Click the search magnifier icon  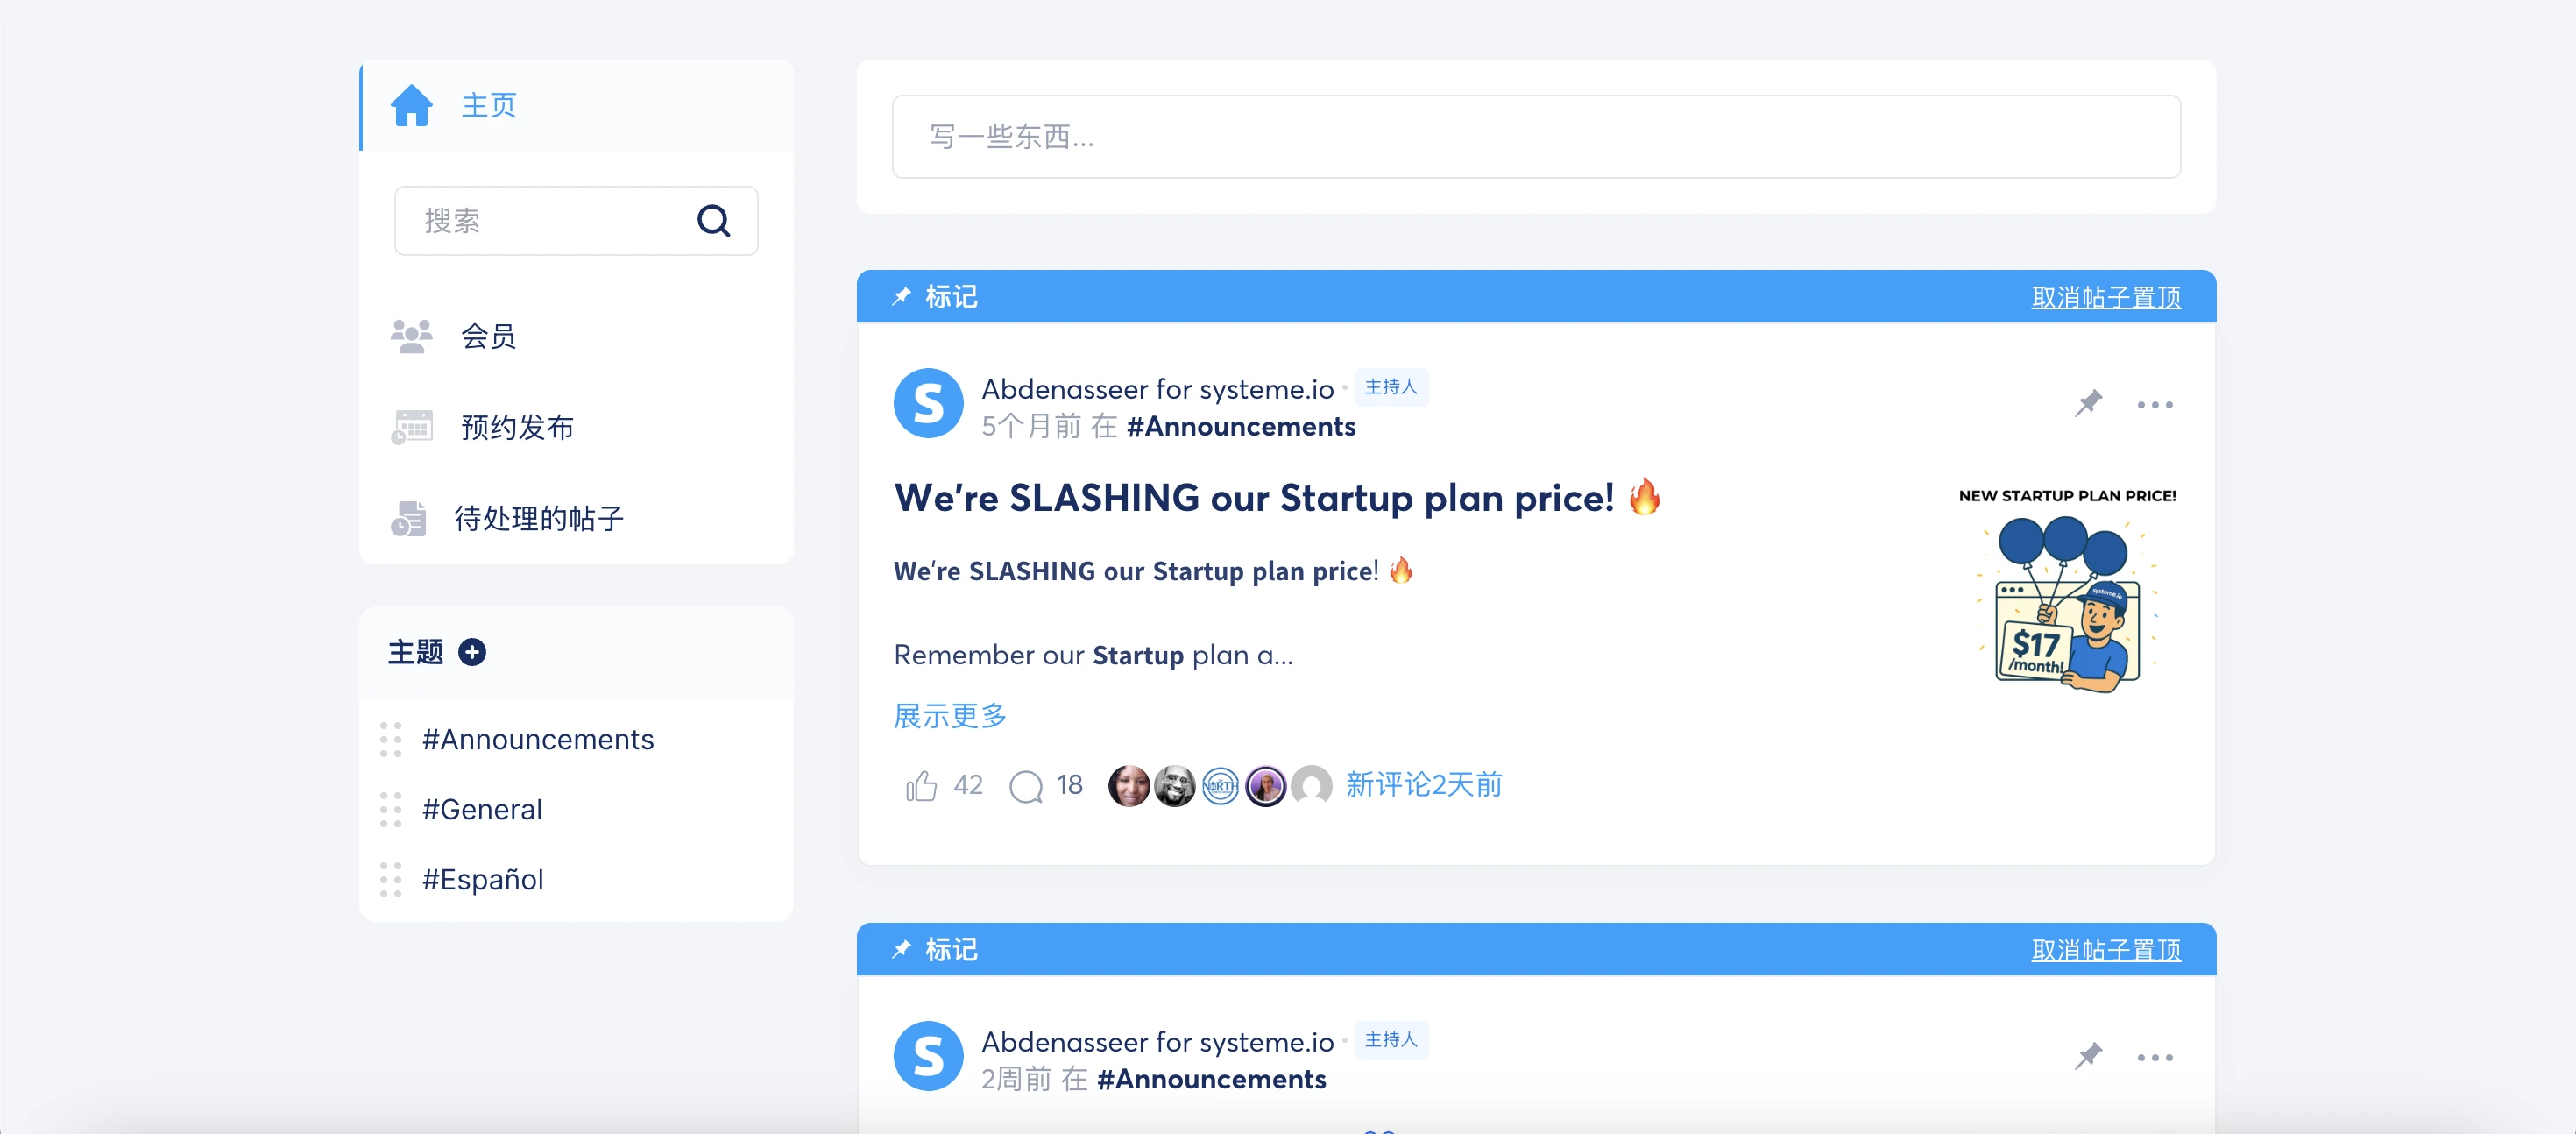pyautogui.click(x=713, y=220)
